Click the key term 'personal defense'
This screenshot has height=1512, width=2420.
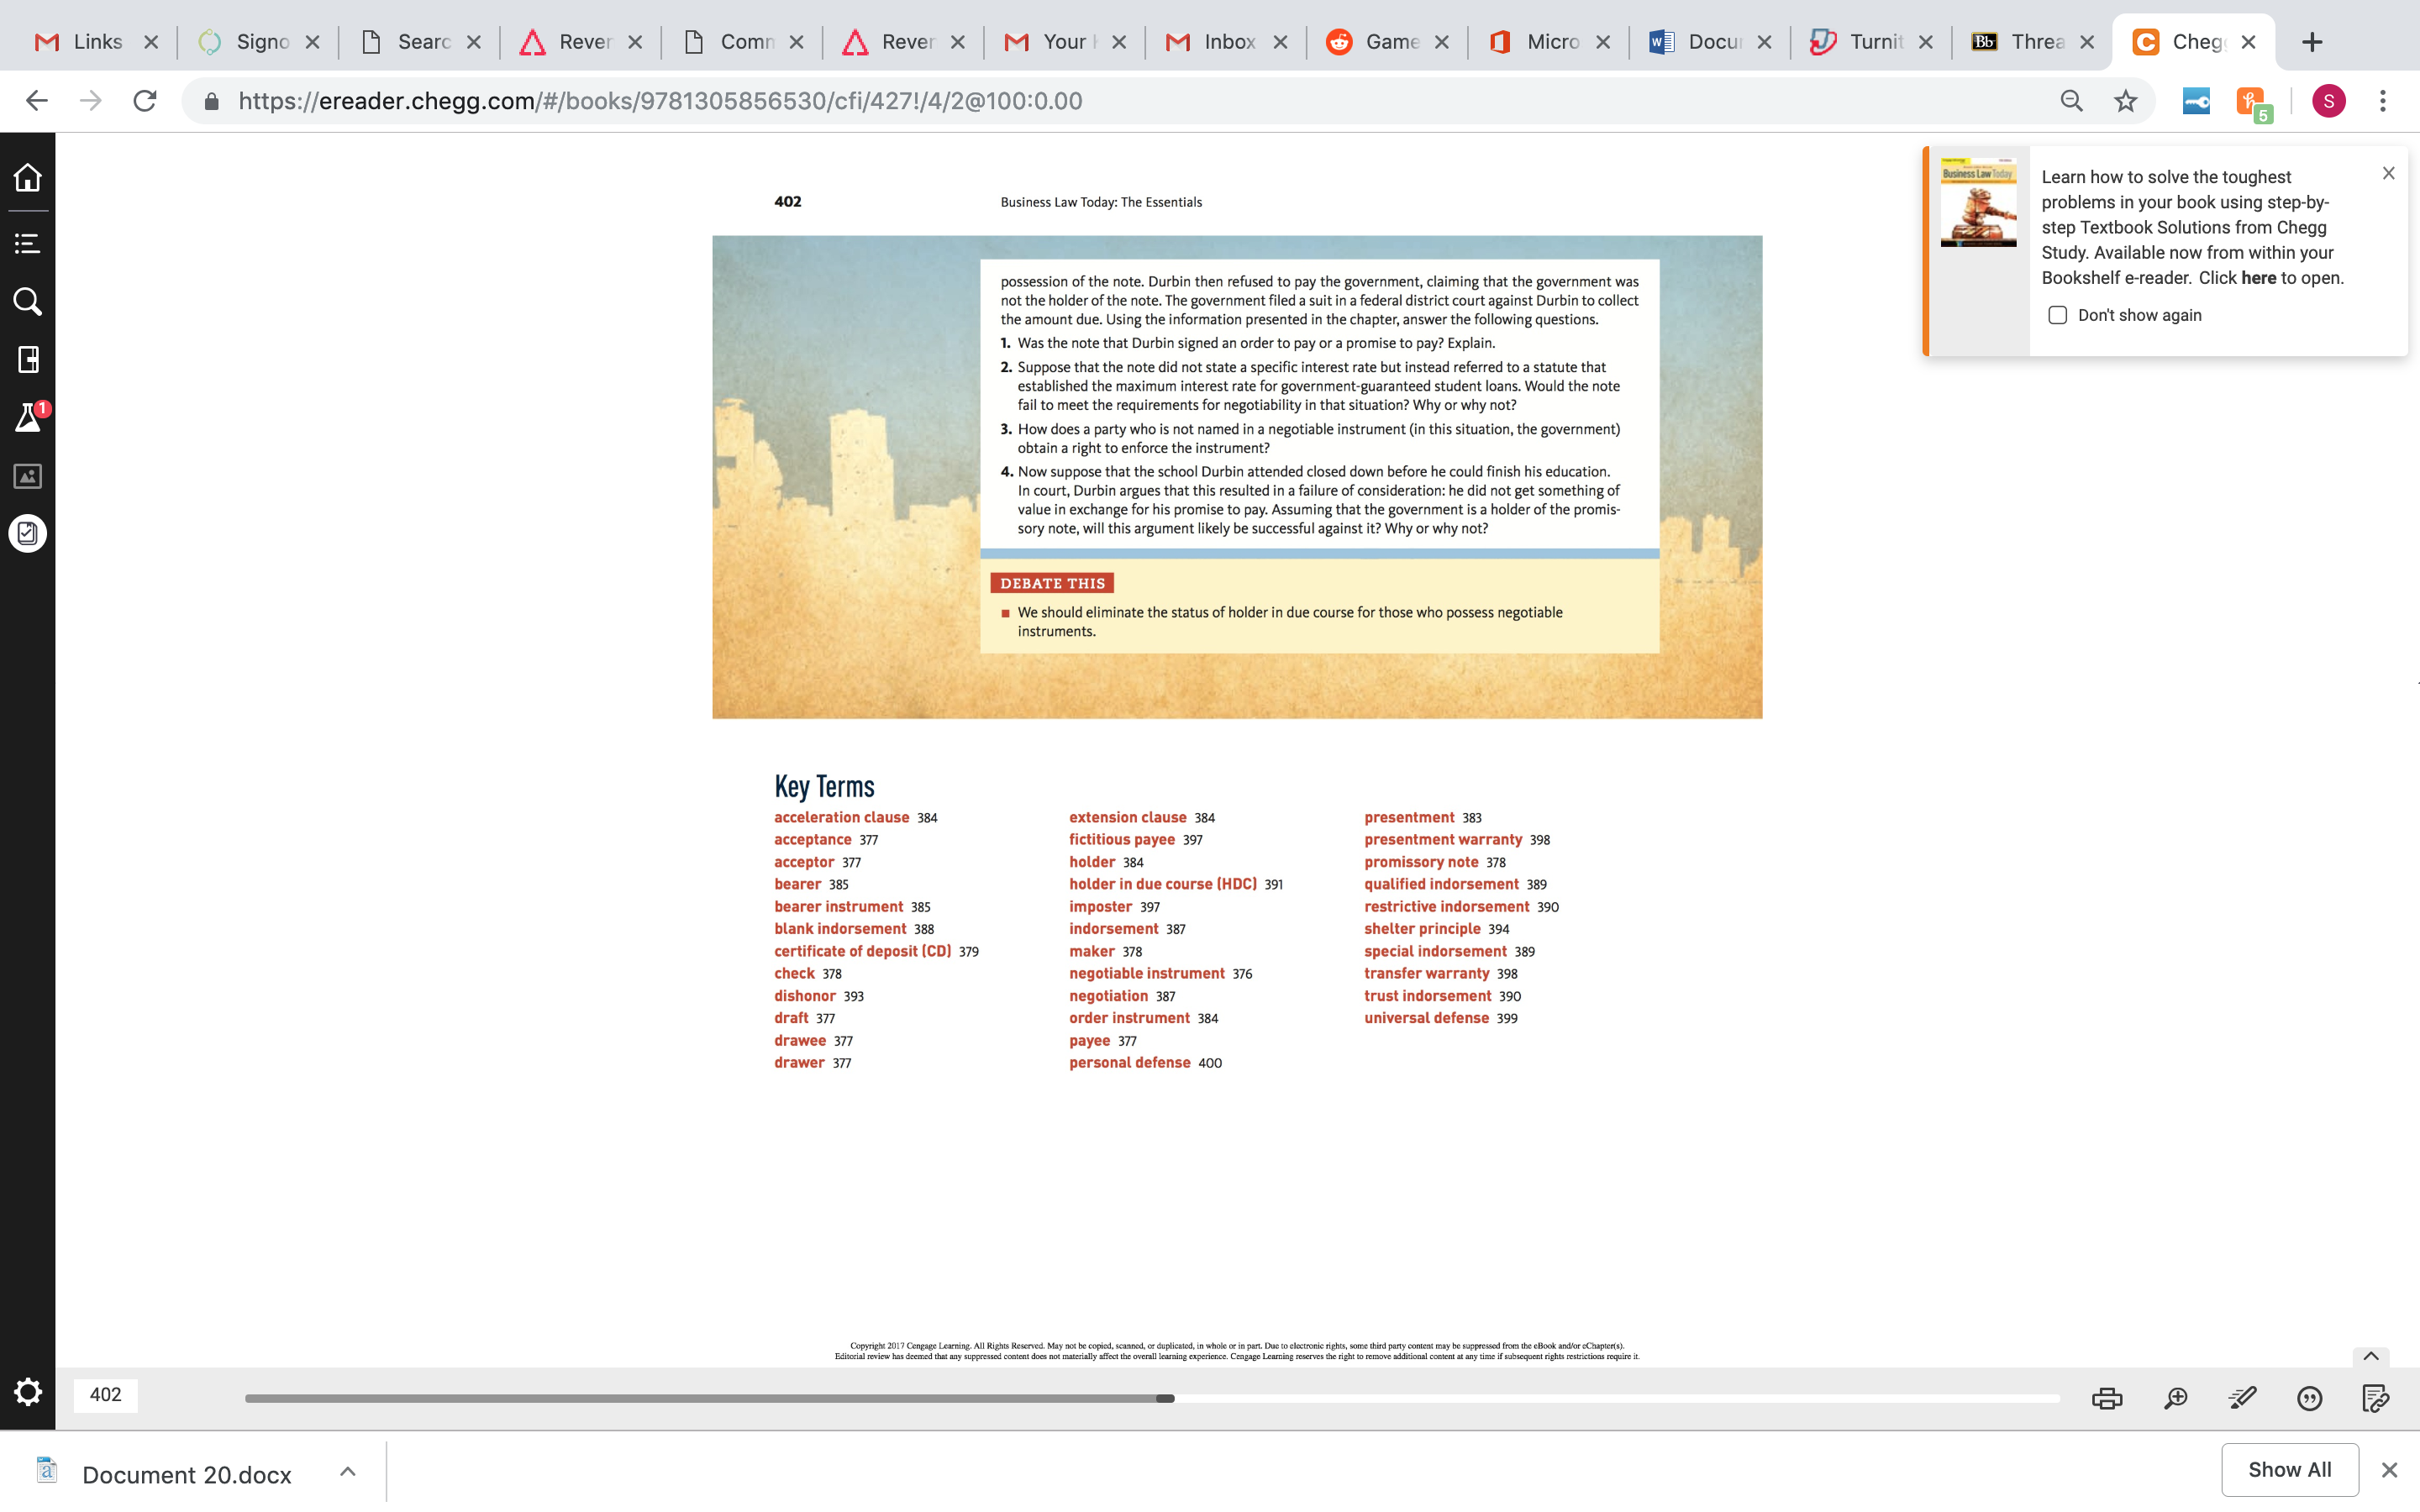coord(1130,1063)
